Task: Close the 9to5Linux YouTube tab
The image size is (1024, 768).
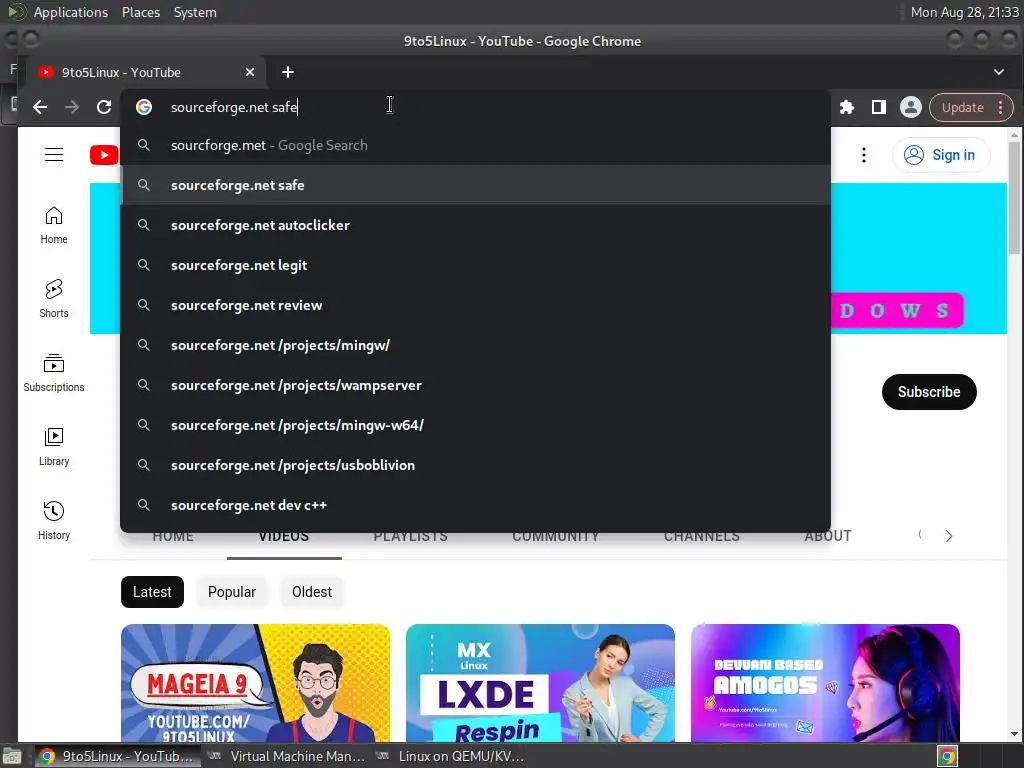Action: coord(249,72)
